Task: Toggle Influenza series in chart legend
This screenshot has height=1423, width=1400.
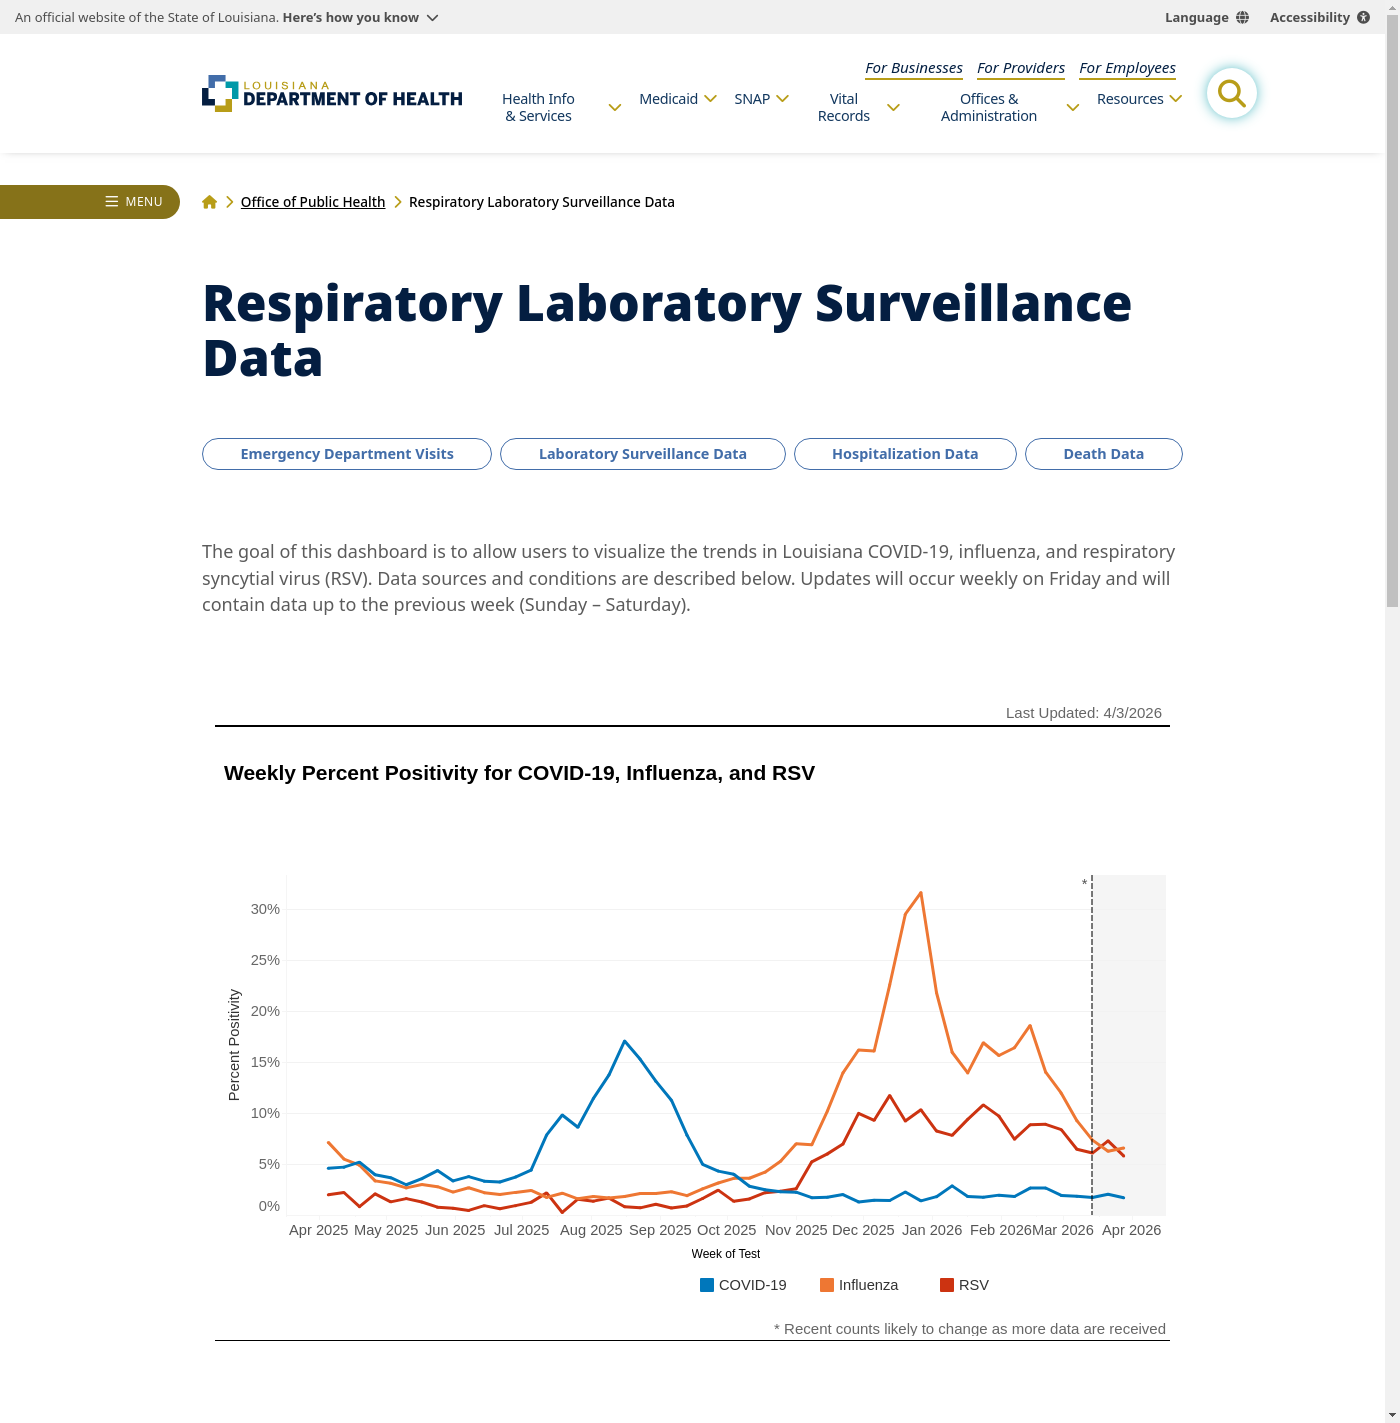Action: (859, 1285)
